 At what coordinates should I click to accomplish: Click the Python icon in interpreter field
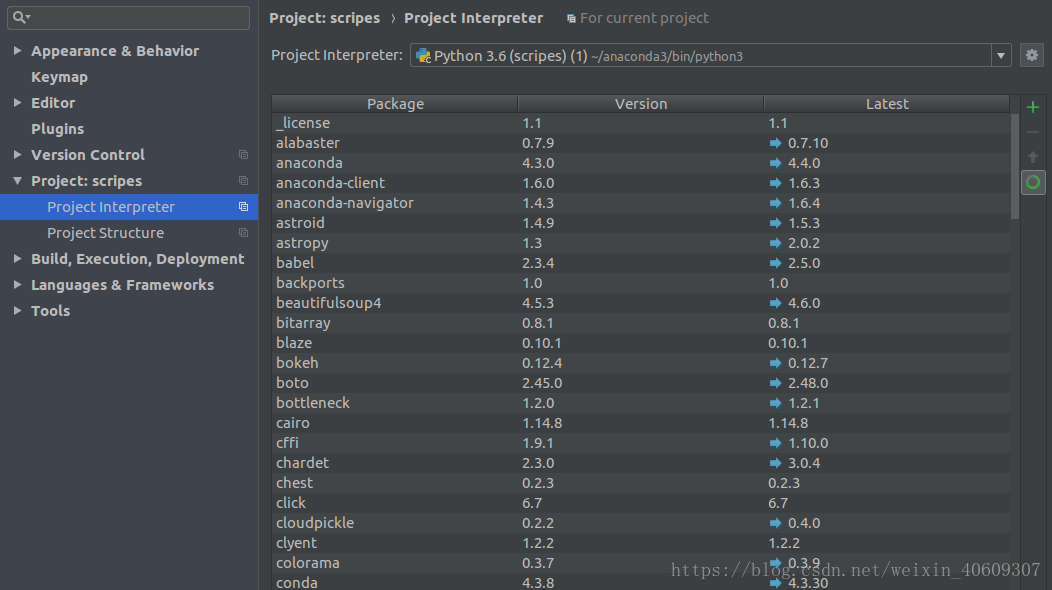423,56
